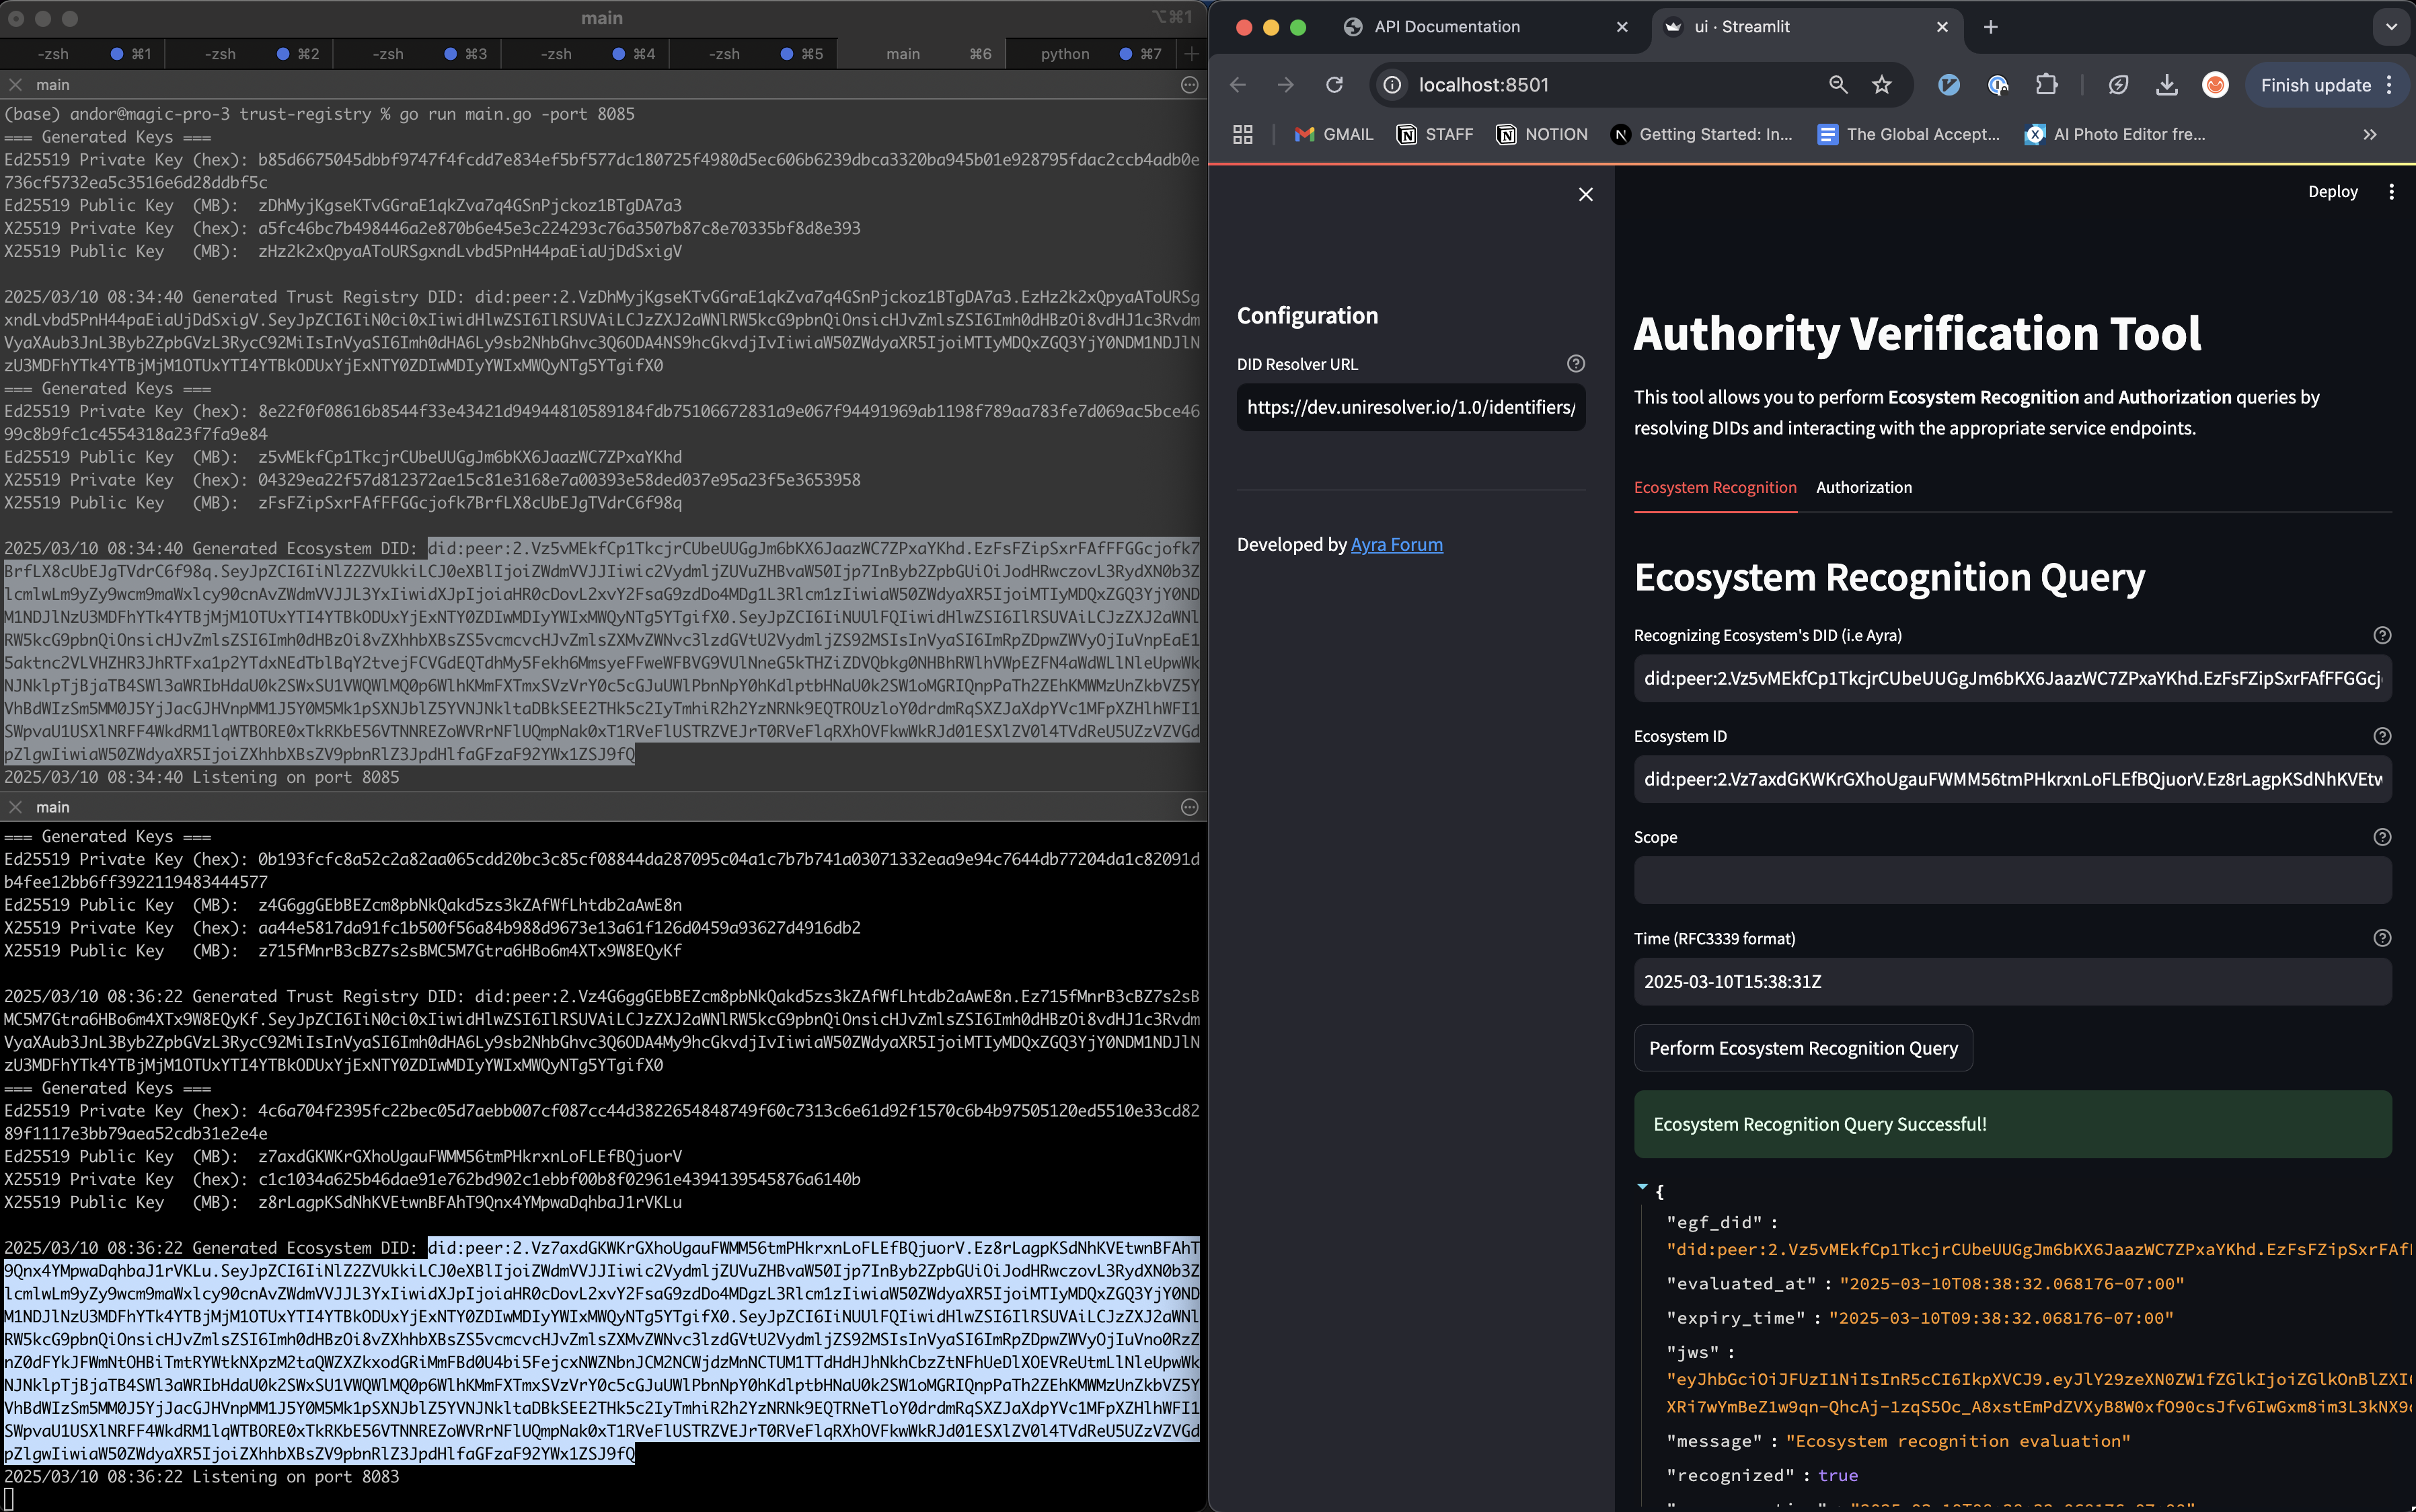Viewport: 2416px width, 1512px height.
Task: Bookmark this page with star icon
Action: point(1882,85)
